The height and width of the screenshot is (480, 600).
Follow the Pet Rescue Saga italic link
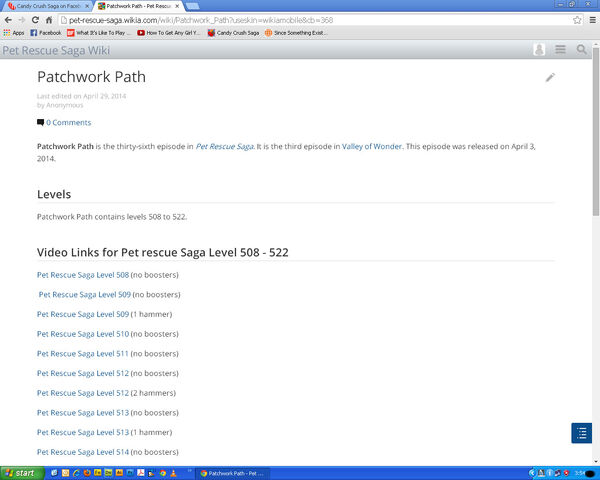pos(225,146)
